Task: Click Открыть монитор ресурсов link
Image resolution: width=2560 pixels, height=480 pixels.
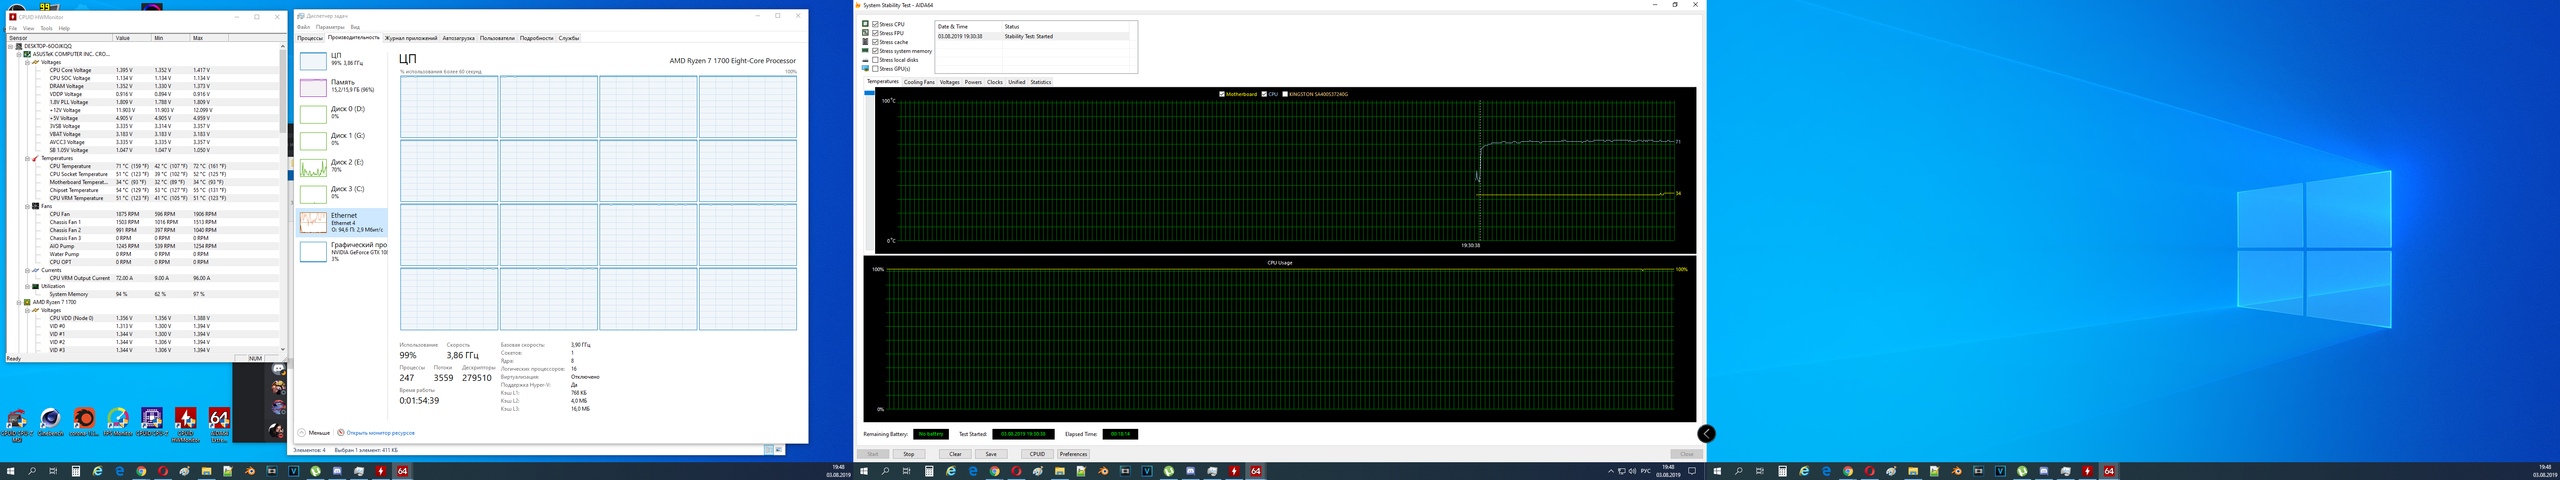Action: click(x=380, y=433)
